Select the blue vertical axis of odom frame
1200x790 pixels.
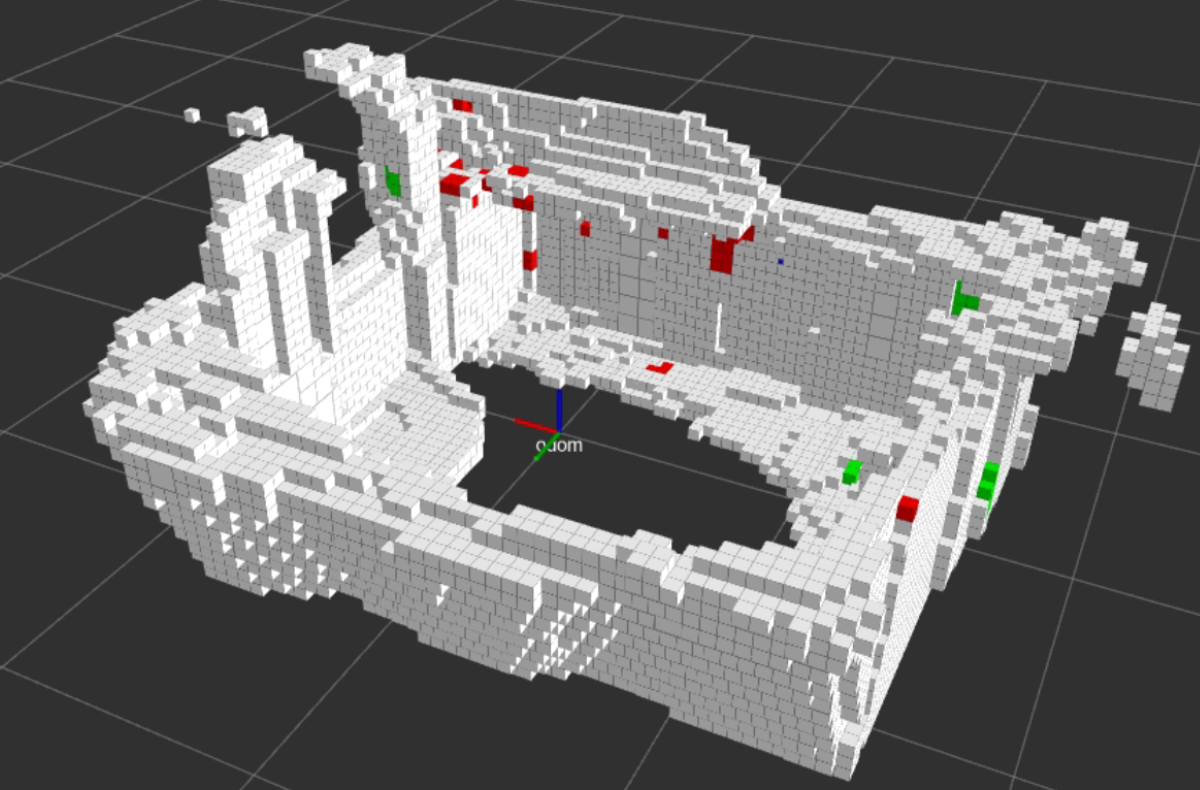click(559, 407)
